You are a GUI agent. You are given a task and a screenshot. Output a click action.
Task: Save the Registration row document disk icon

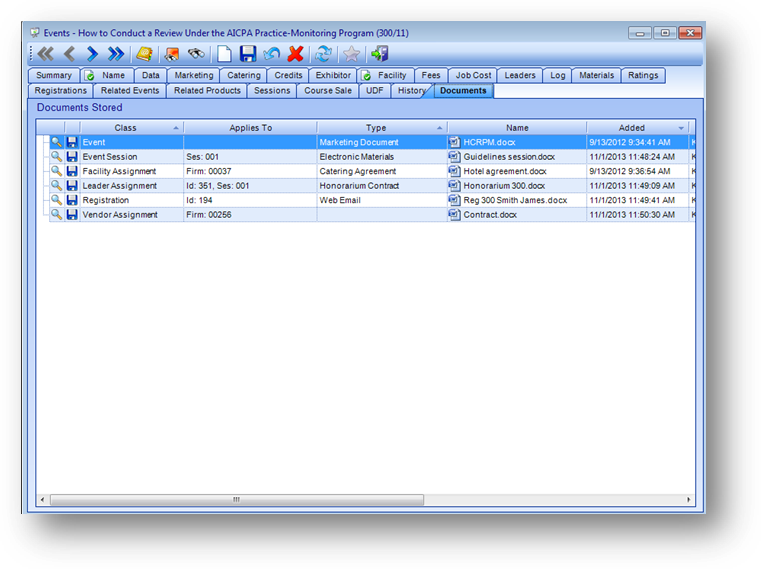click(x=72, y=200)
